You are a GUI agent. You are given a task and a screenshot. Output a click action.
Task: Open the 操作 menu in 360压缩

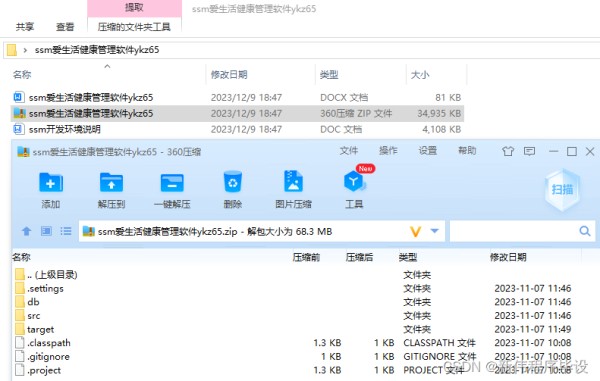click(388, 151)
